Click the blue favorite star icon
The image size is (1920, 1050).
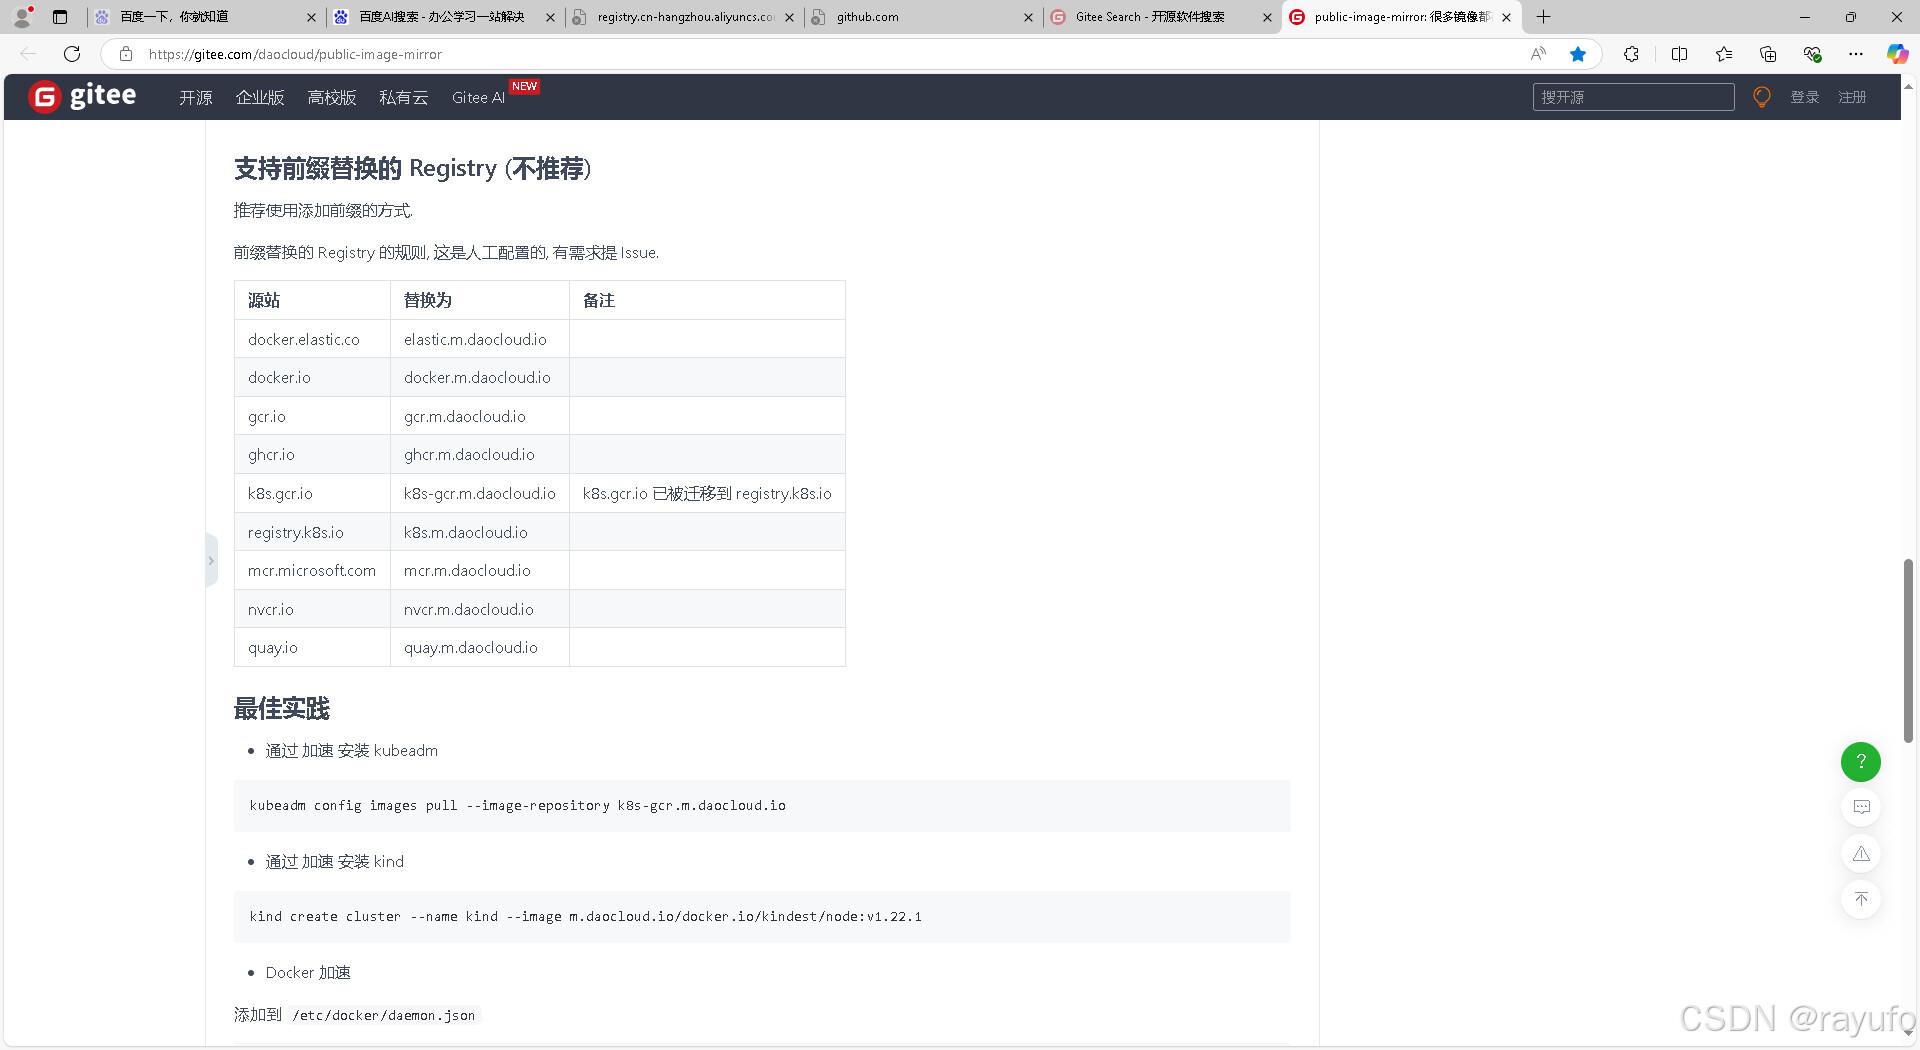1578,54
